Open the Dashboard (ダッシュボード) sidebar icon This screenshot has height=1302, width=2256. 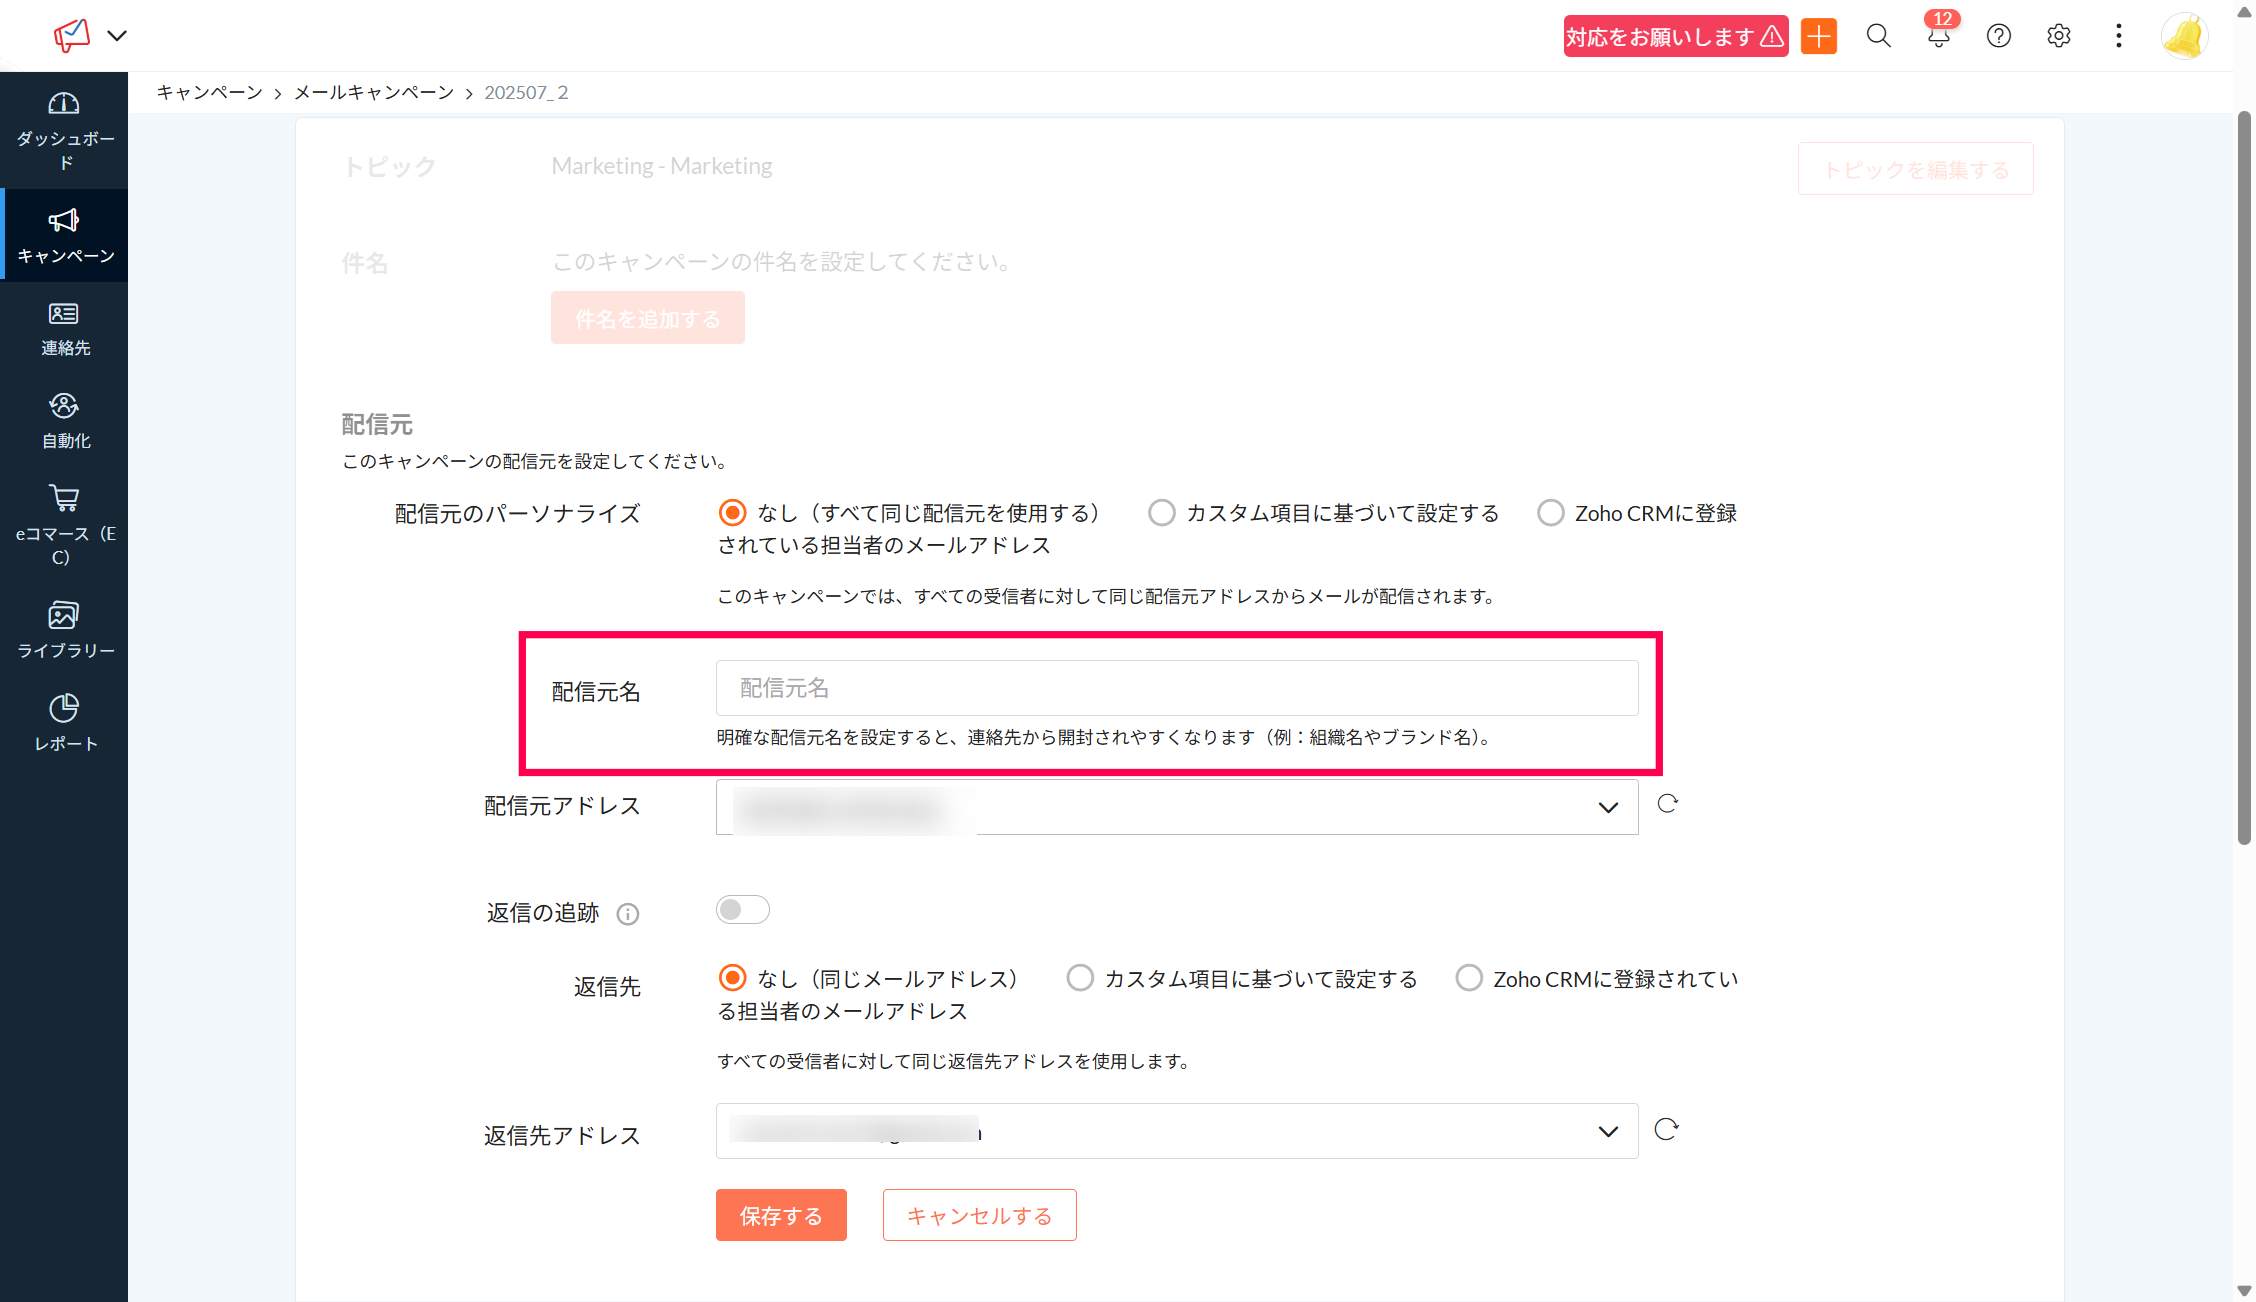pos(64,104)
